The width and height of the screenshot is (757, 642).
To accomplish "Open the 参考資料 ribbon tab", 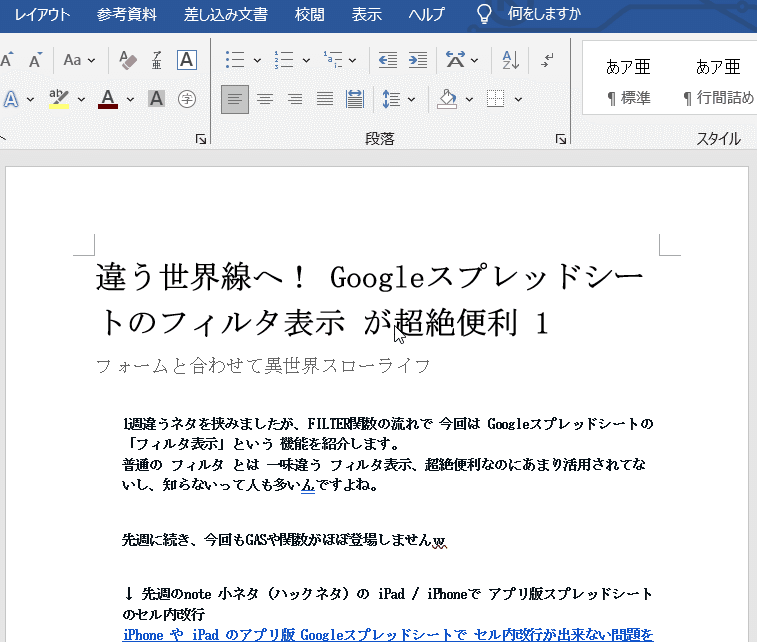I will [x=126, y=14].
